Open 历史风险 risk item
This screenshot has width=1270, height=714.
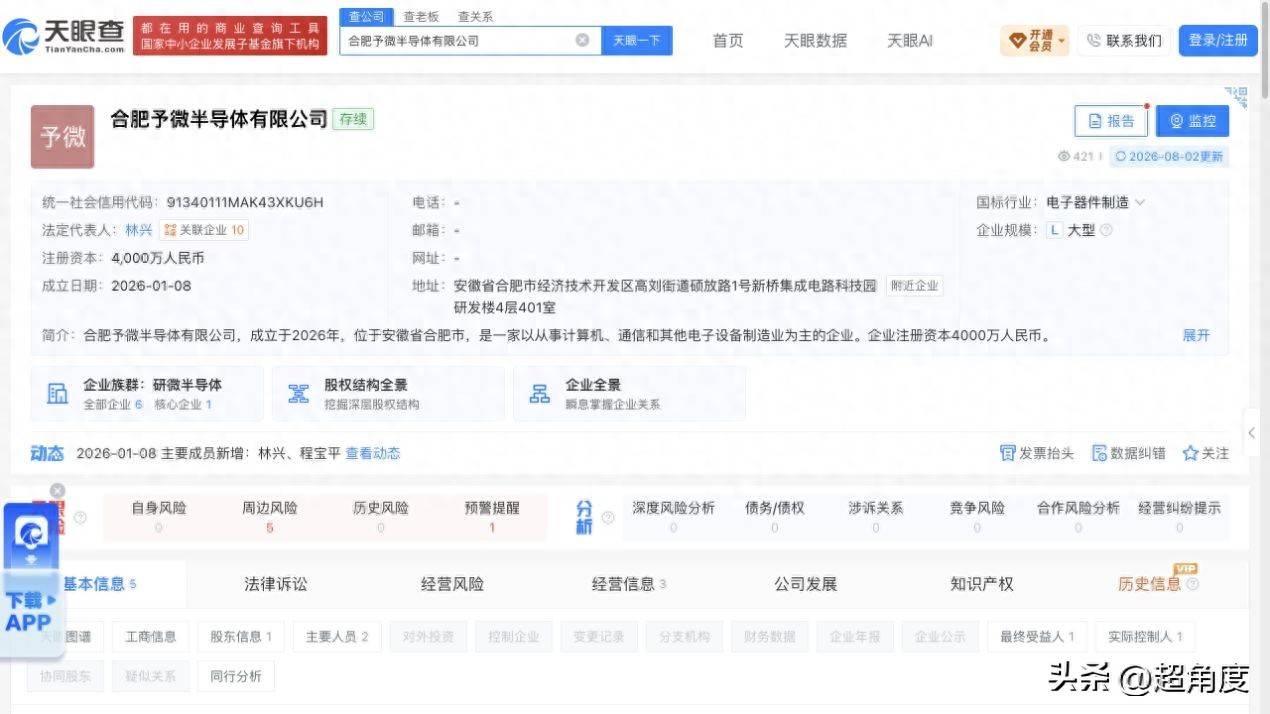(381, 516)
